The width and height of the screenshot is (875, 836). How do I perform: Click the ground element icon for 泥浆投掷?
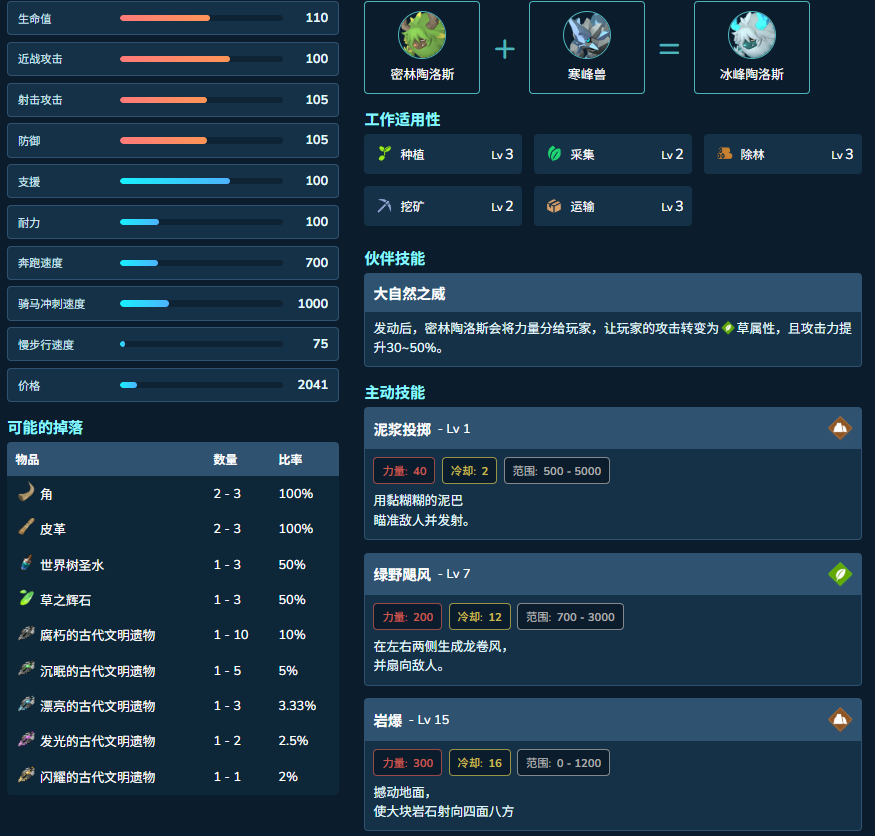[x=840, y=429]
